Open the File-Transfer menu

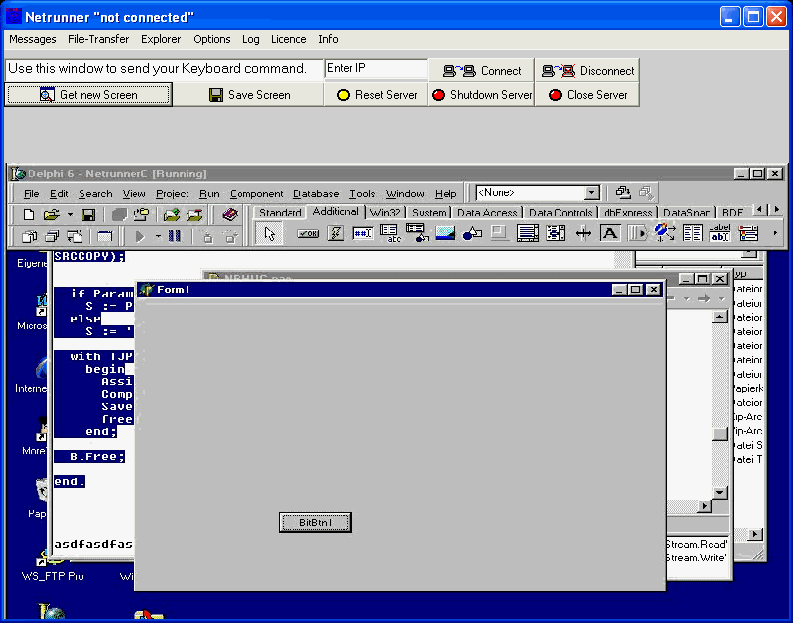[x=98, y=39]
